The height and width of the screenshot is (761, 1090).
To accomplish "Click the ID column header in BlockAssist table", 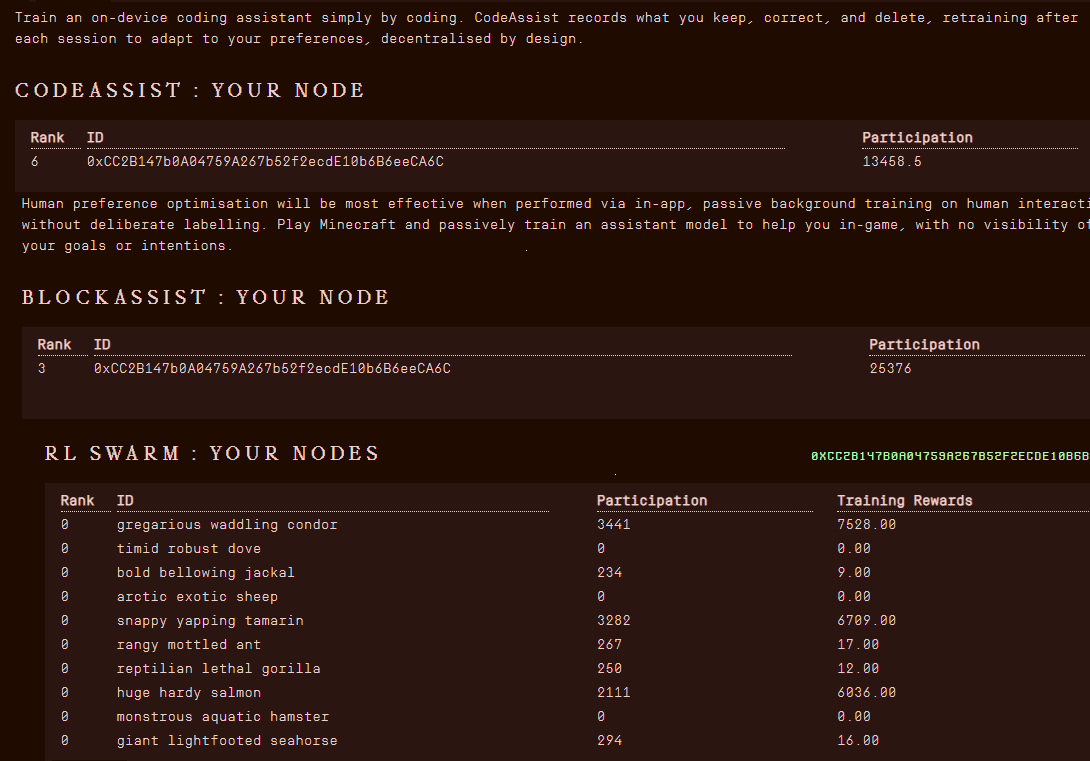I will tap(102, 345).
